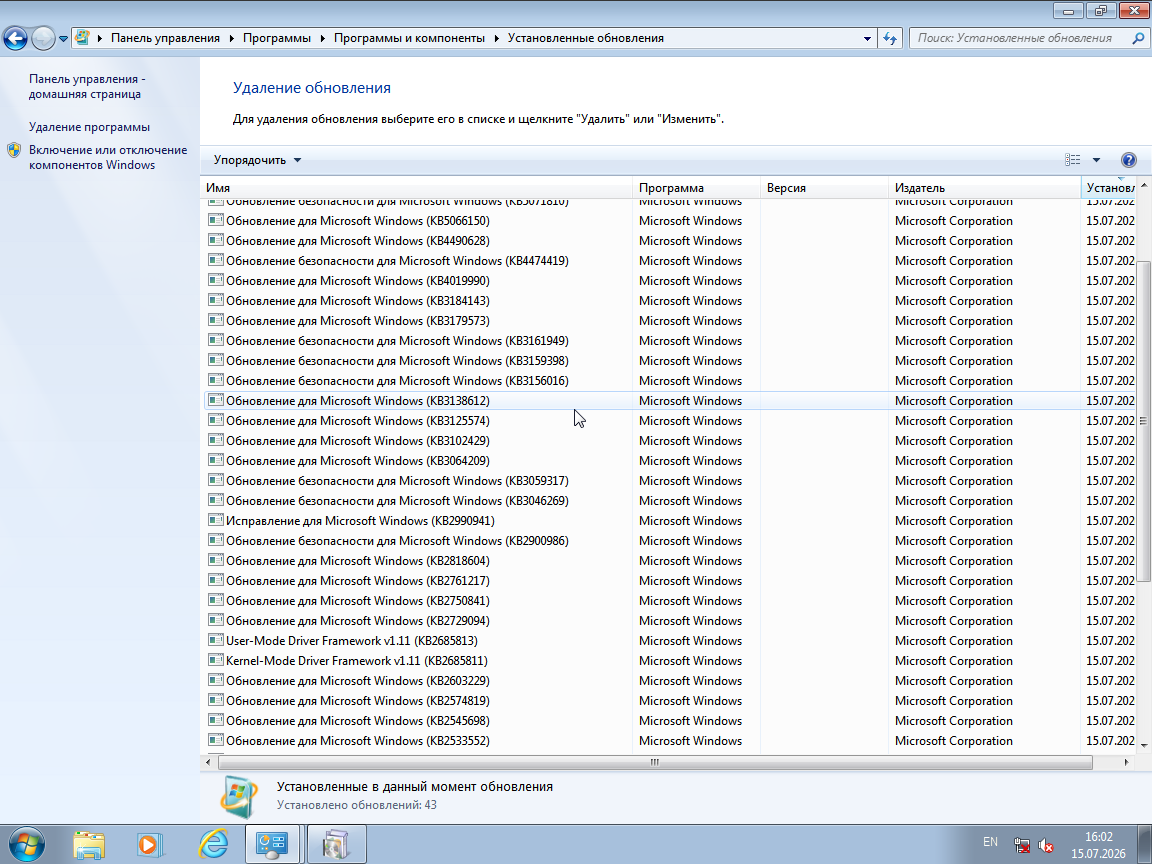Open the 'Упорядочить' menu
Image resolution: width=1152 pixels, height=864 pixels.
coord(257,160)
